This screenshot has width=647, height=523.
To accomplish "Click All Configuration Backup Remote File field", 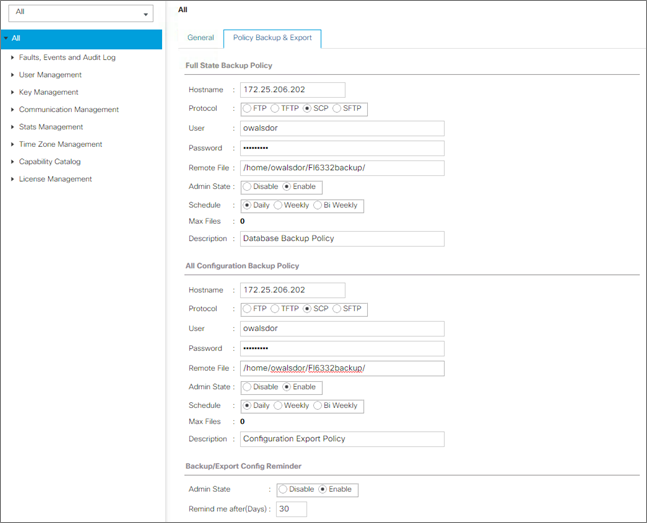I will 342,368.
